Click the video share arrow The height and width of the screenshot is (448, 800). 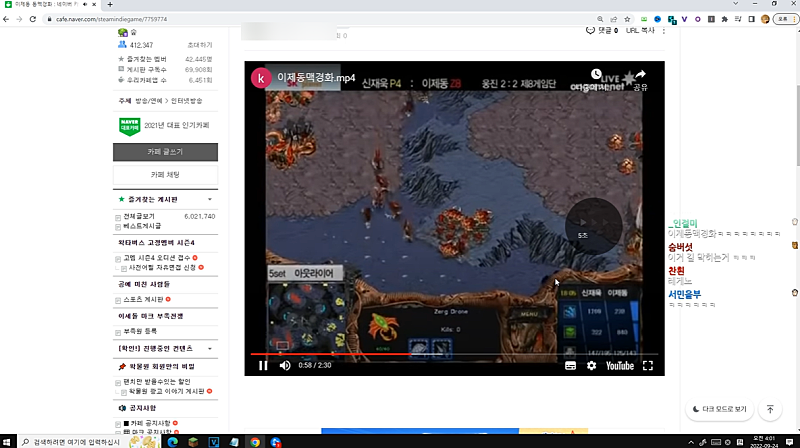(x=640, y=75)
